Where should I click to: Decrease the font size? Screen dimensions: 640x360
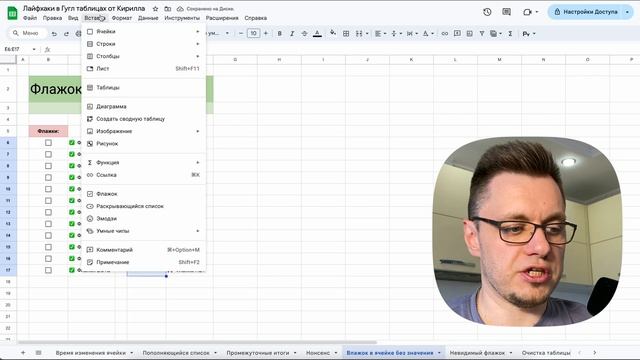pos(241,33)
